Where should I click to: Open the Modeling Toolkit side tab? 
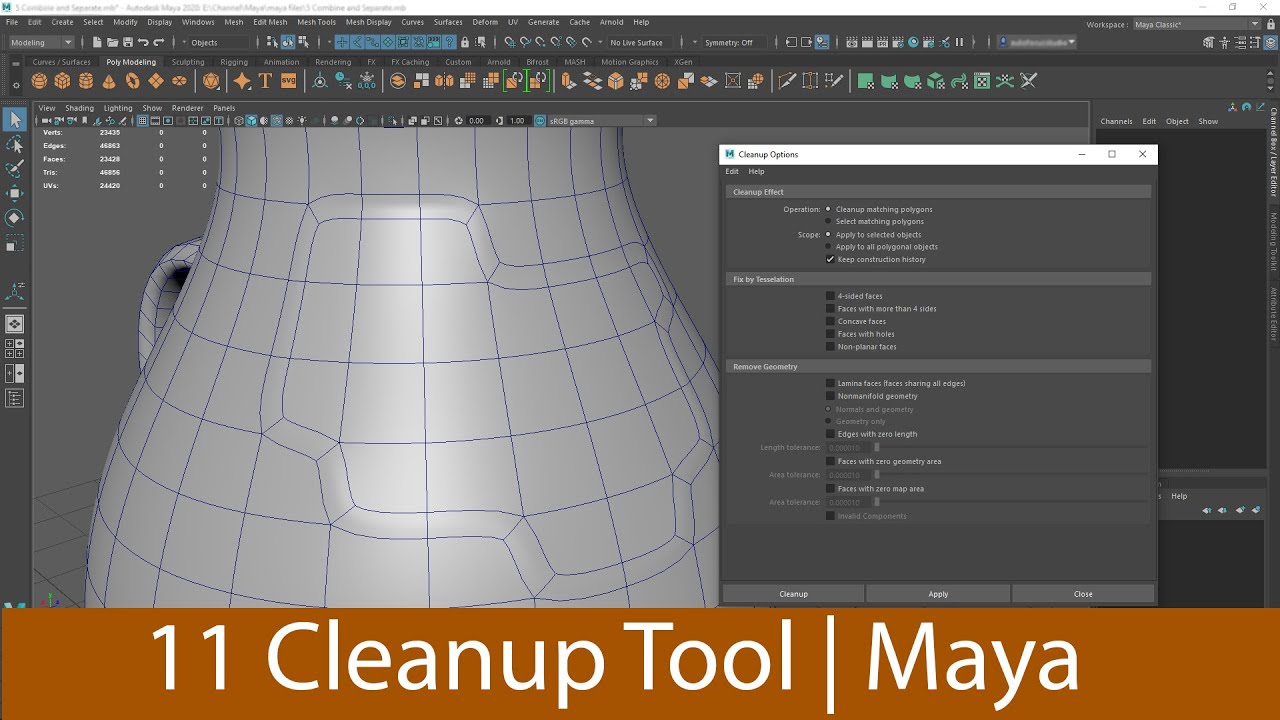(1273, 239)
